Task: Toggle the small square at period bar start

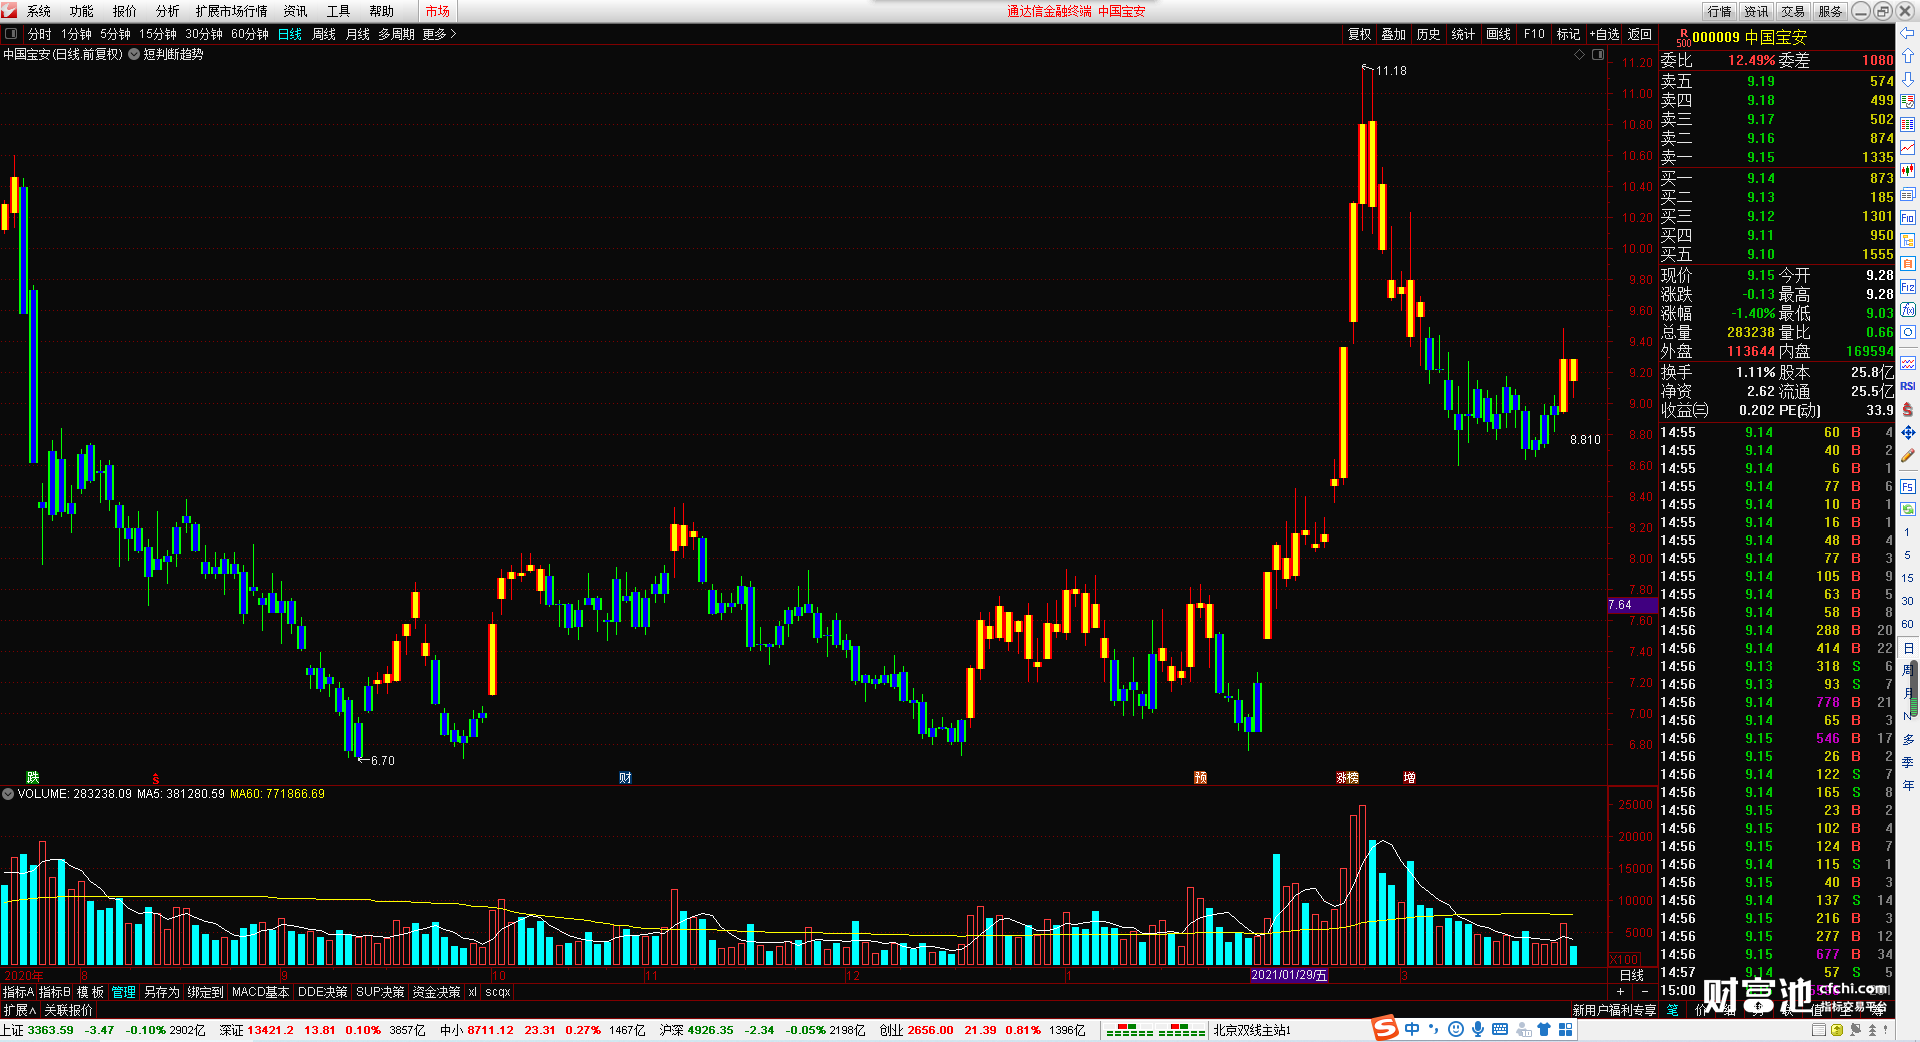Action: tap(11, 34)
